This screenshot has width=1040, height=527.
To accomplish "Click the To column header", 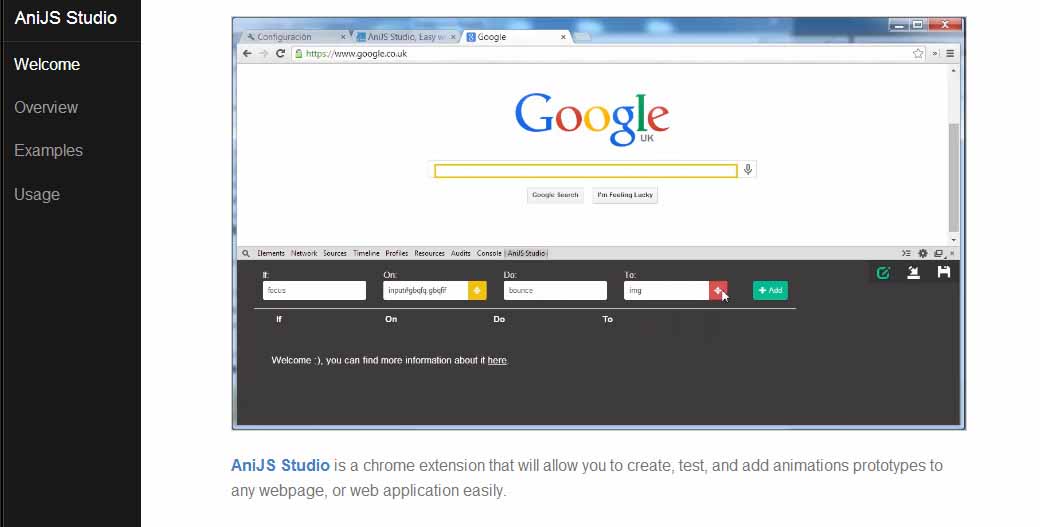I will (x=608, y=320).
